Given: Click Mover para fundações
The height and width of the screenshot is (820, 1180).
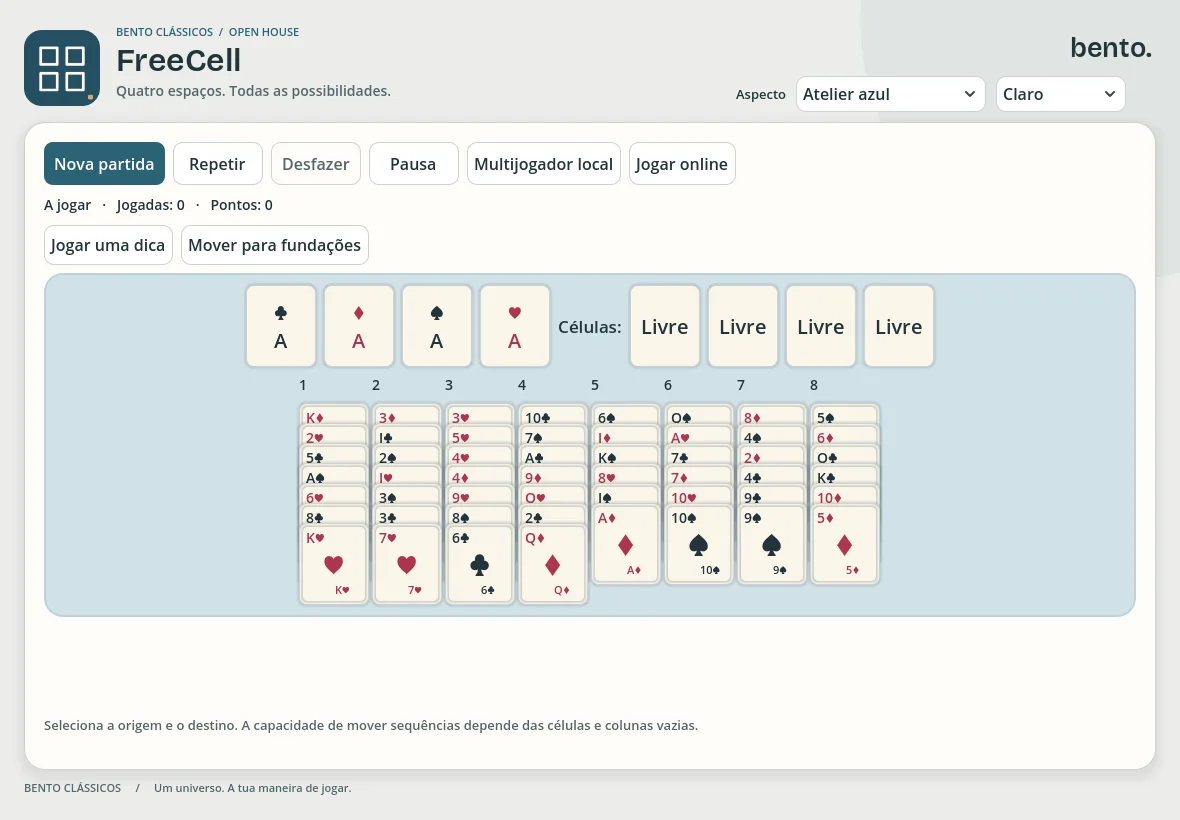Looking at the screenshot, I should (275, 244).
